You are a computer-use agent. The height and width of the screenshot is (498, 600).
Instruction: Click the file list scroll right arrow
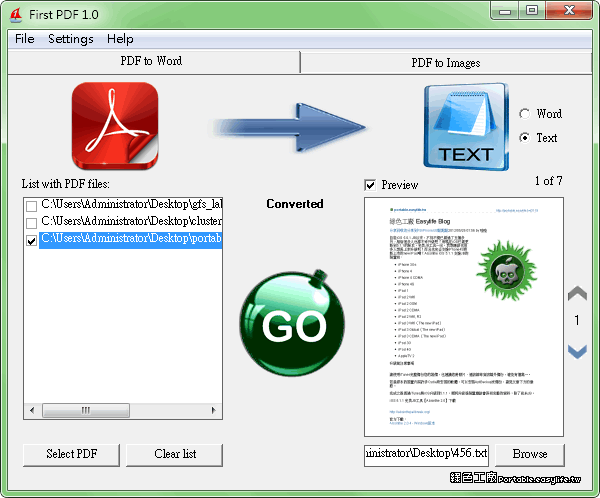pyautogui.click(x=214, y=410)
